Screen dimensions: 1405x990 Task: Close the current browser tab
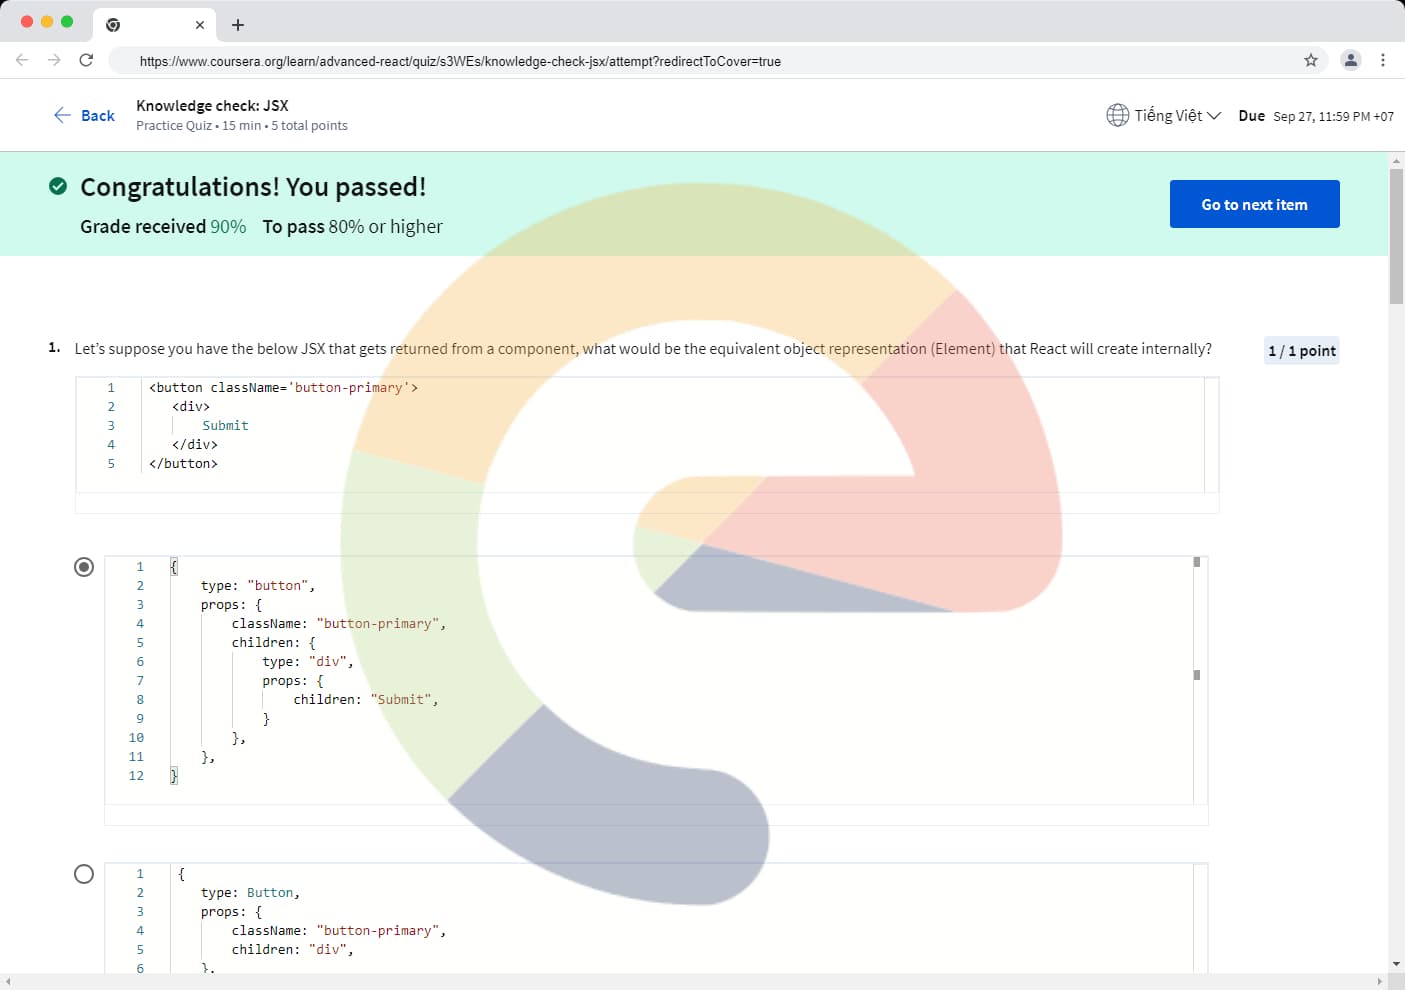click(200, 25)
